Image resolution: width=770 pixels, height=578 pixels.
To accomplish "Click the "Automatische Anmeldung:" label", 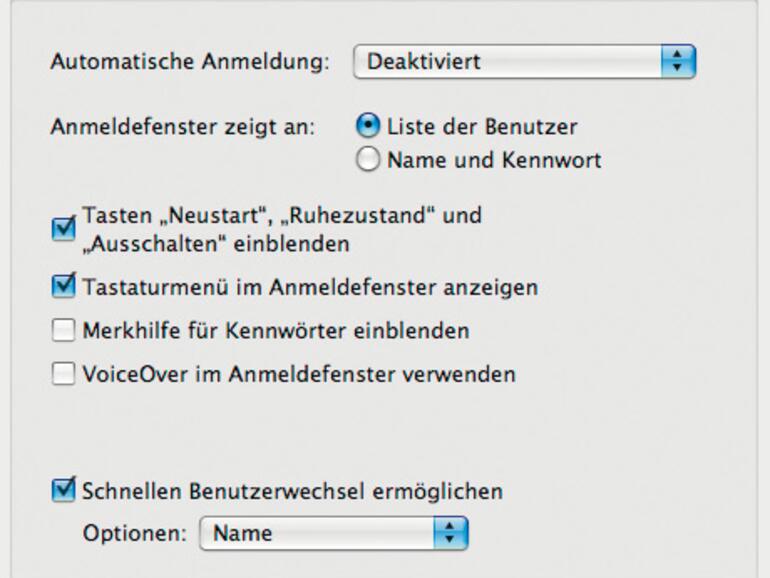I will [190, 62].
